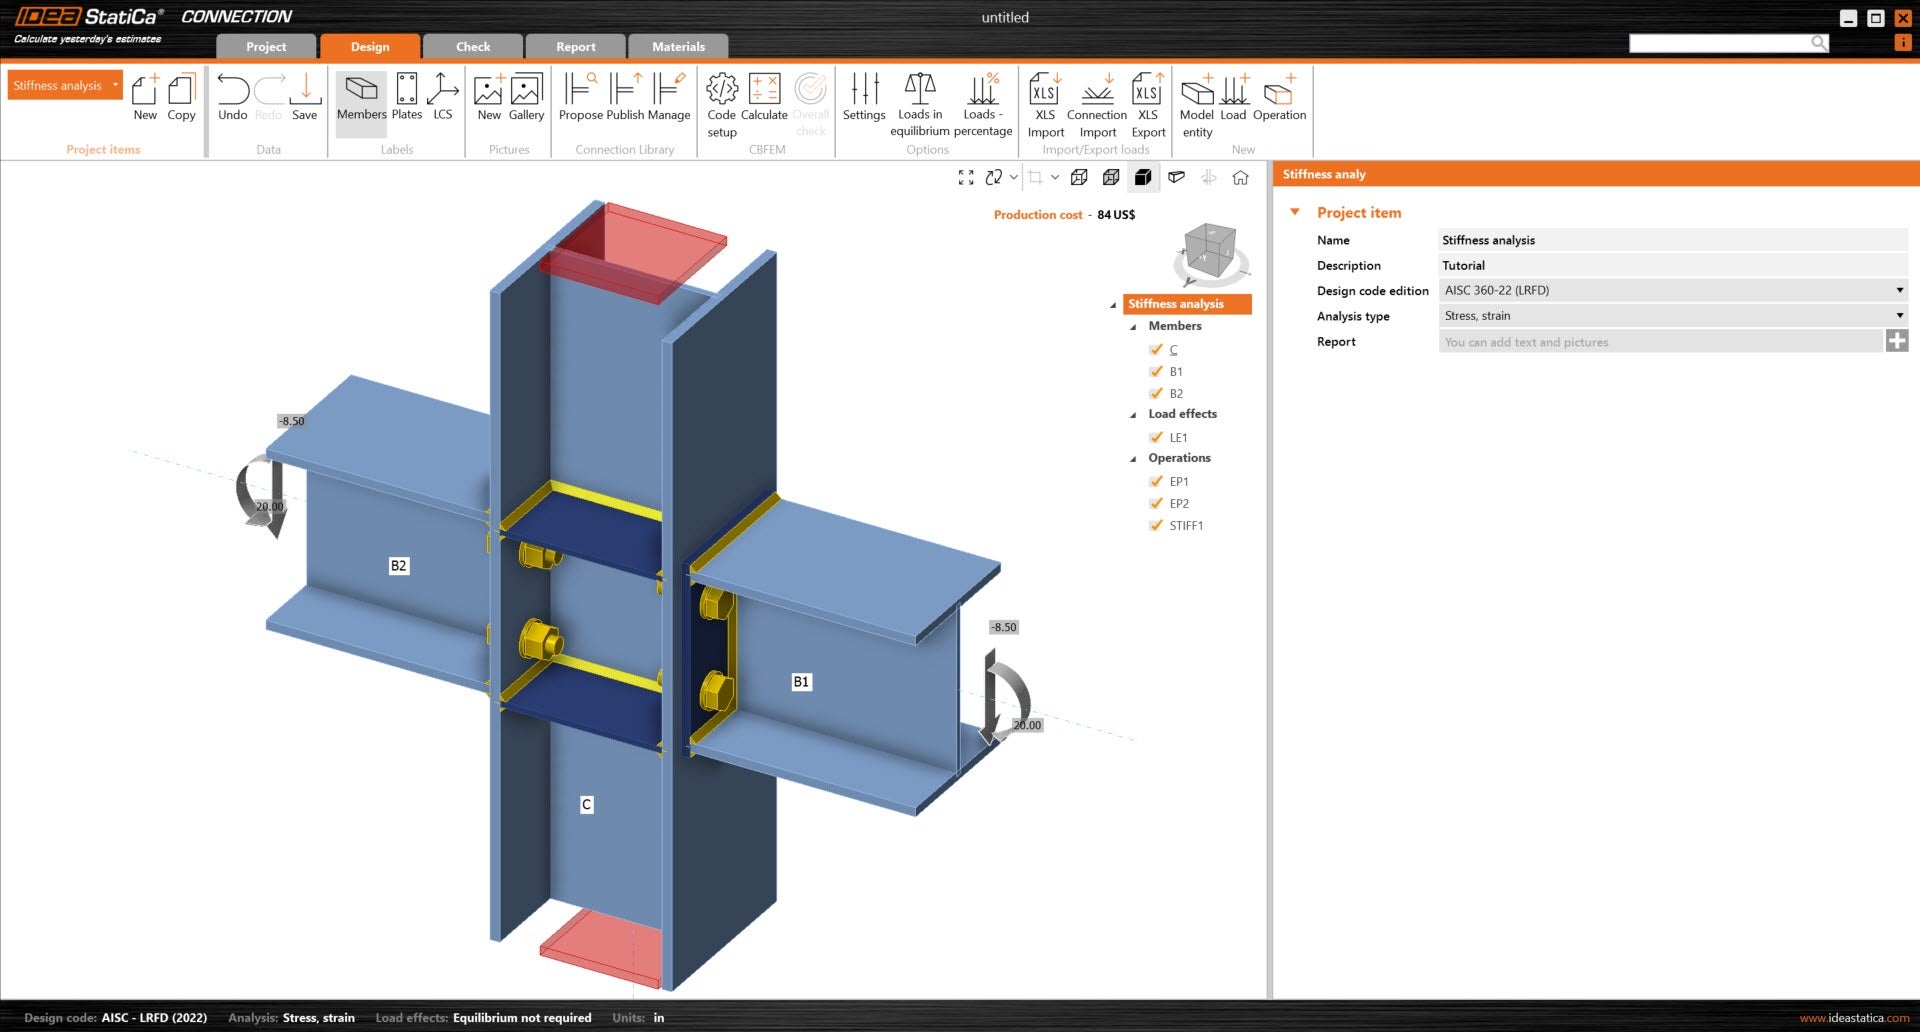Switch to the Check tab
The height and width of the screenshot is (1032, 1920).
(x=473, y=47)
